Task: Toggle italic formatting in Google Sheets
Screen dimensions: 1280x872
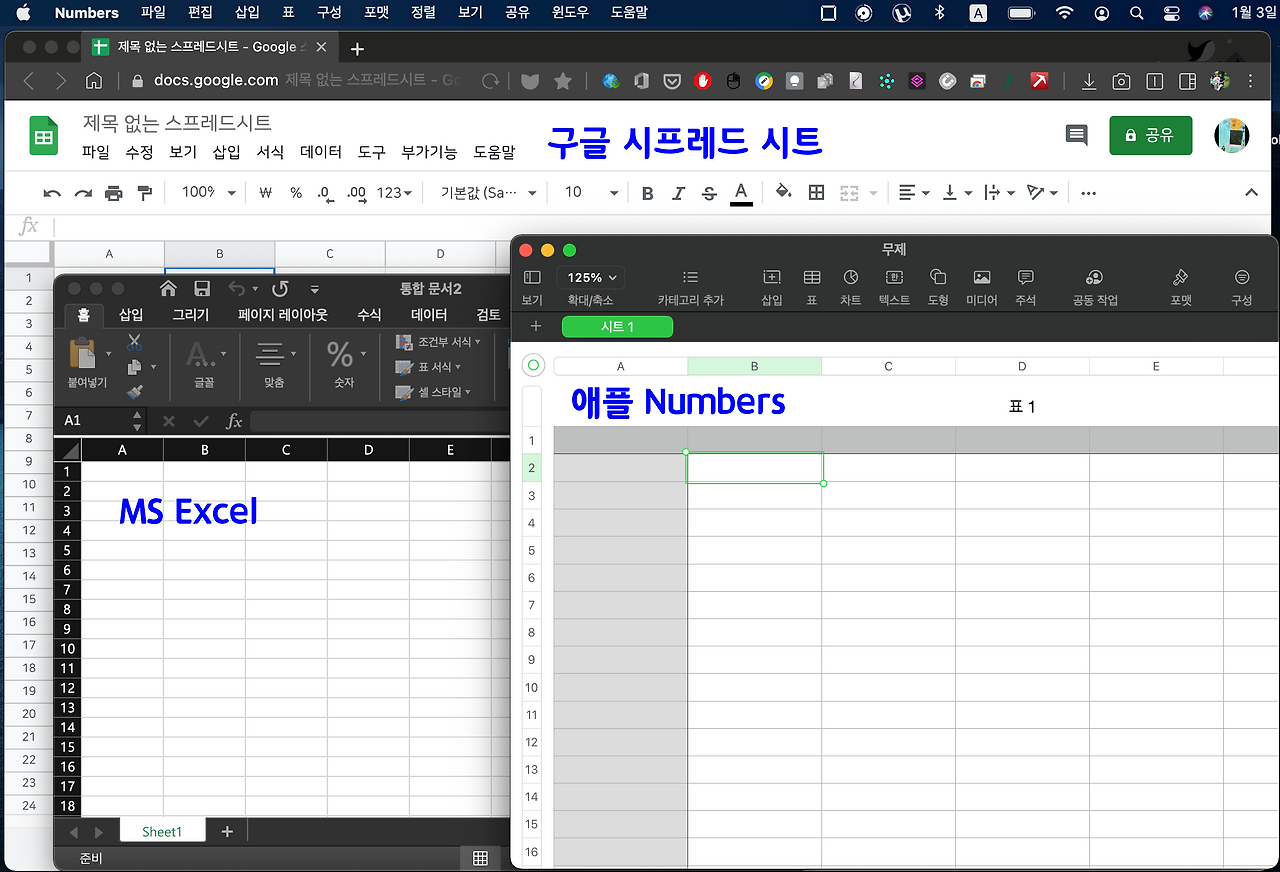Action: pos(678,193)
